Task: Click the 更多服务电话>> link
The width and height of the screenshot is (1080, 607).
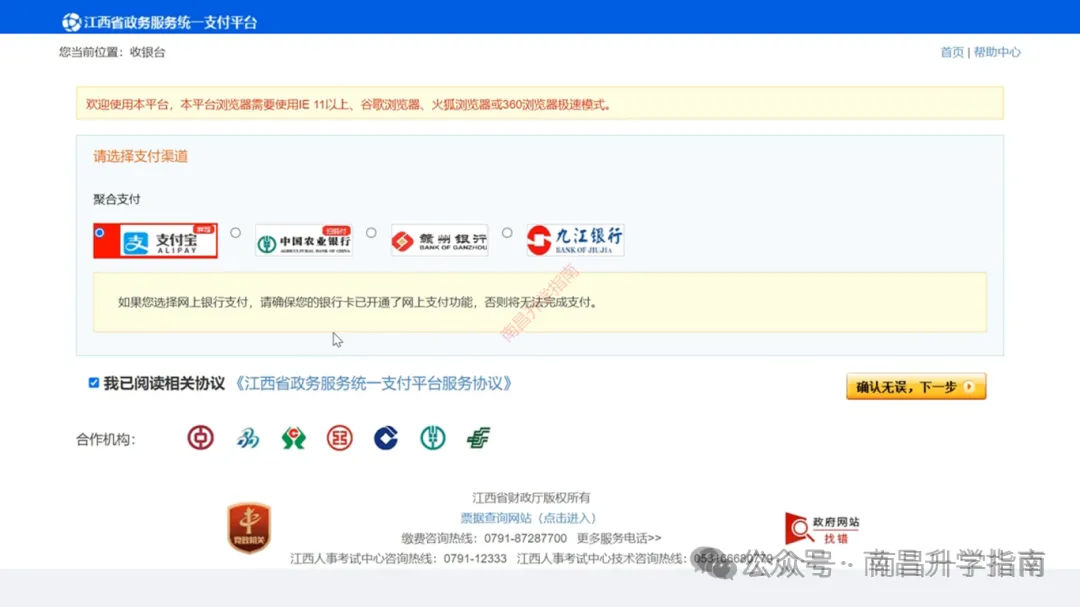Action: (619, 538)
